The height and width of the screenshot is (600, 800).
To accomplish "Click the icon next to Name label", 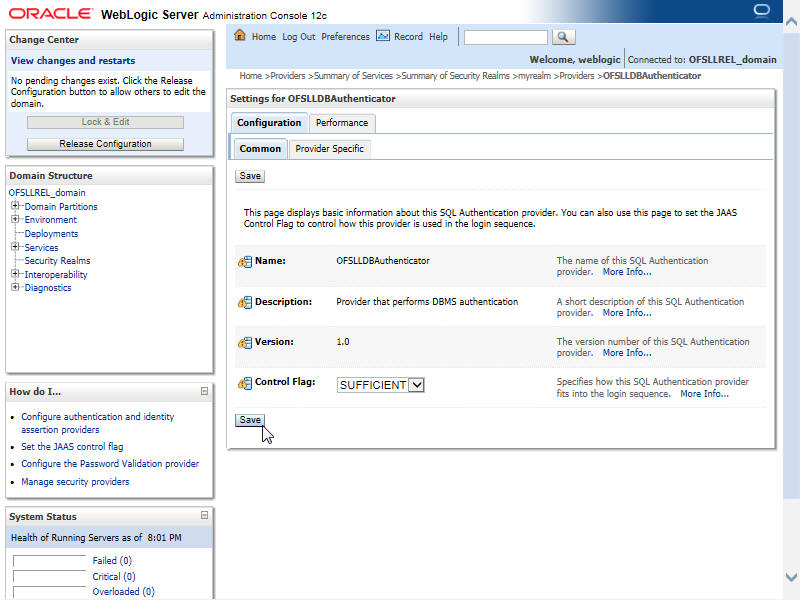I will pos(245,262).
